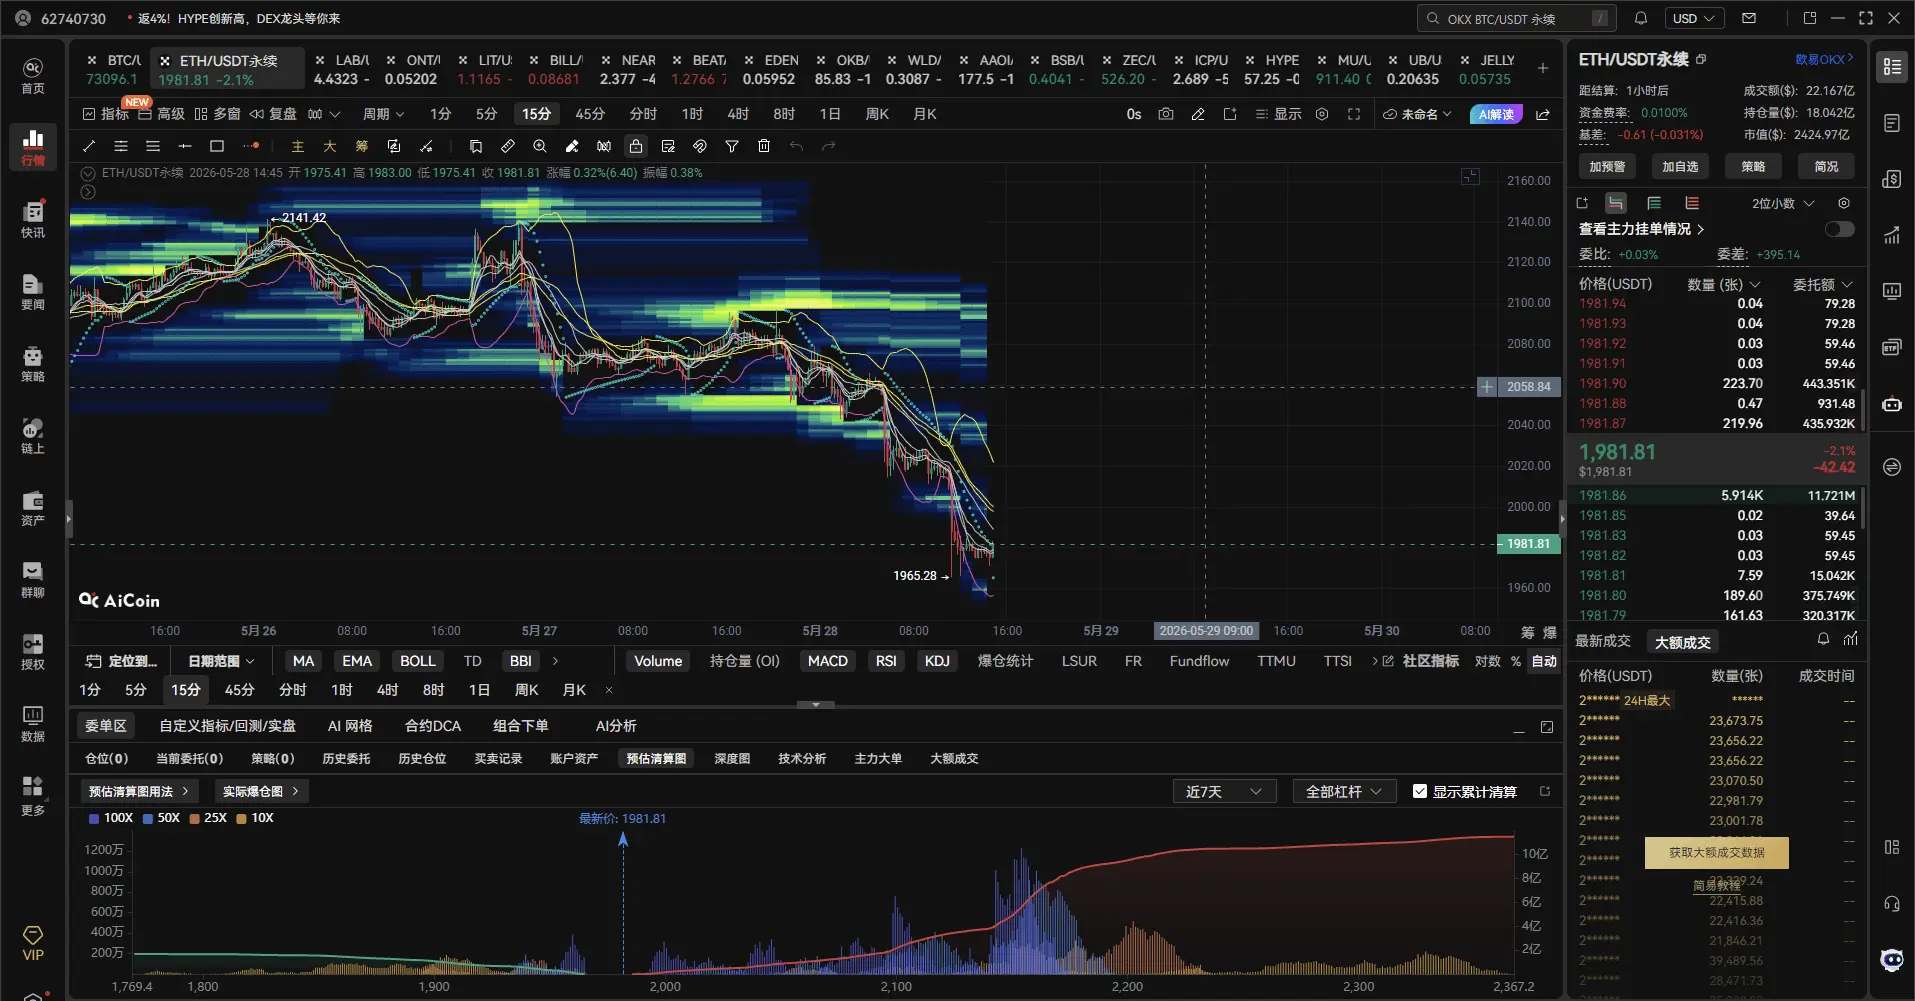Switch to the 最新成交 recent trades tab

pos(1603,641)
